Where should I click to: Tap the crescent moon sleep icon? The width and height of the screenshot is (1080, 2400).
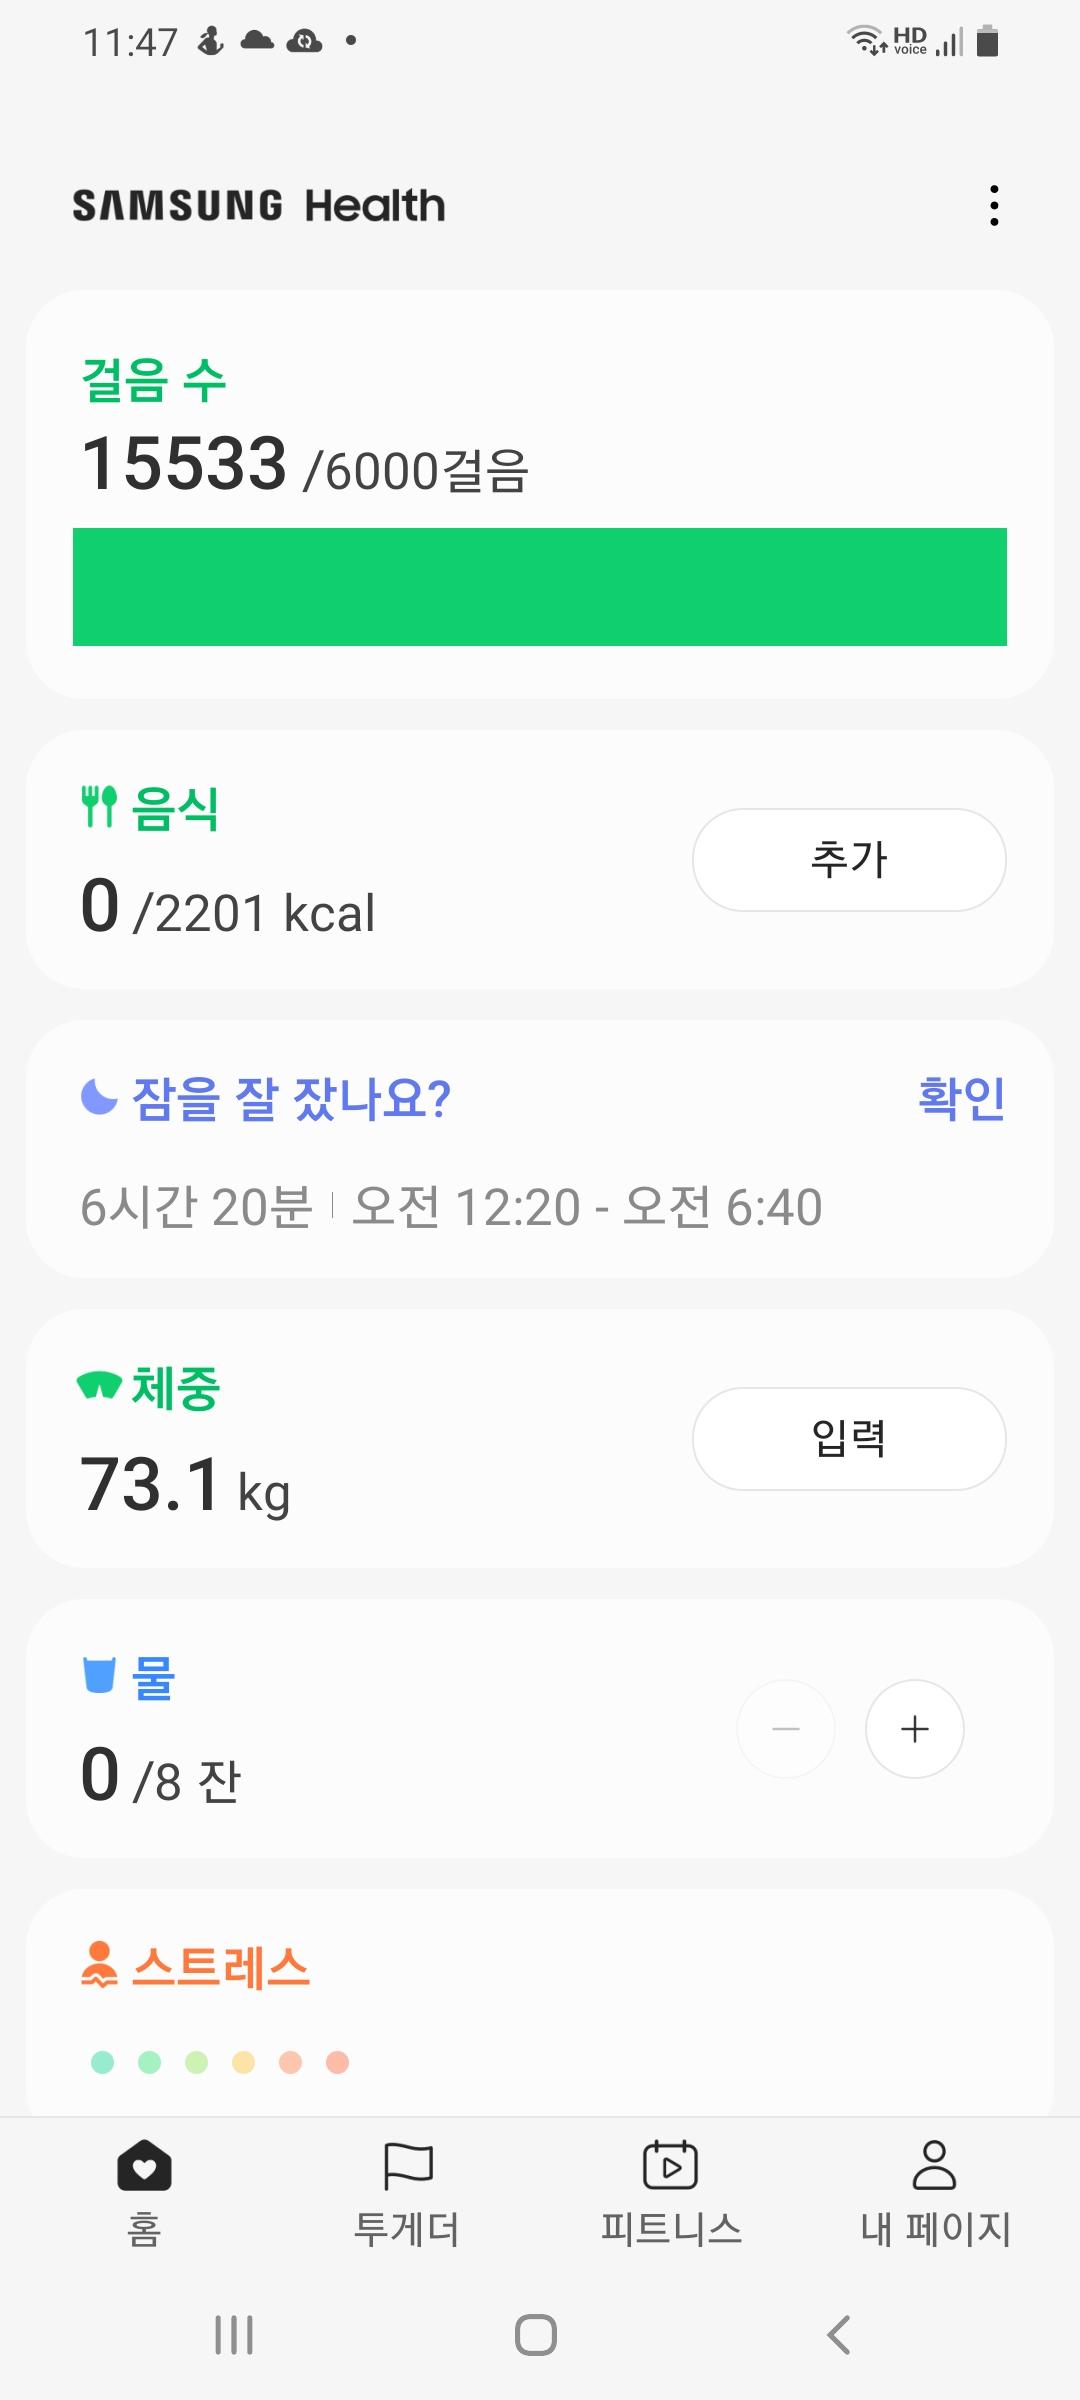click(x=99, y=1097)
